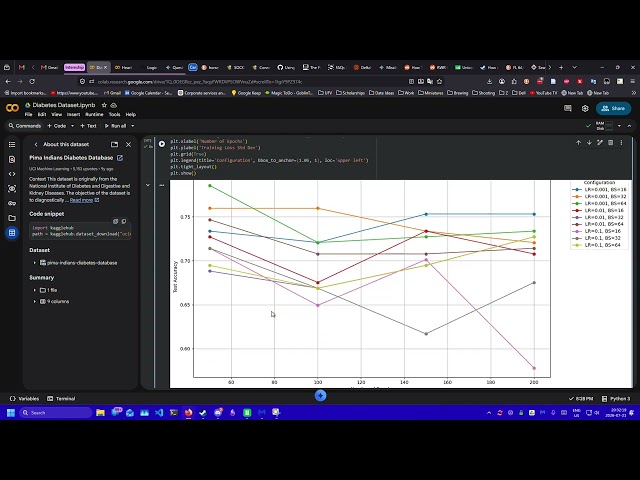Expand the 9 columns summary row
Image resolution: width=640 pixels, height=480 pixels.
coord(35,302)
